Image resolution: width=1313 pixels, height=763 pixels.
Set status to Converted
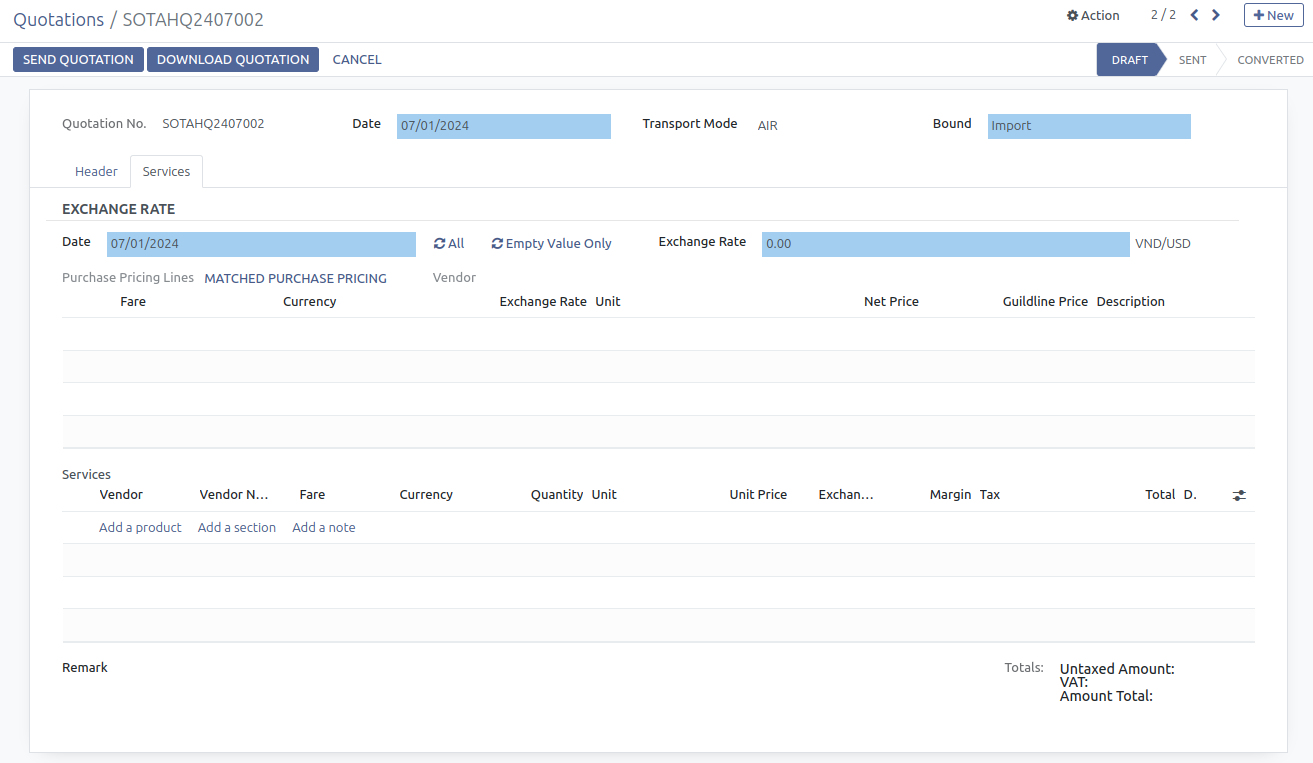1269,60
